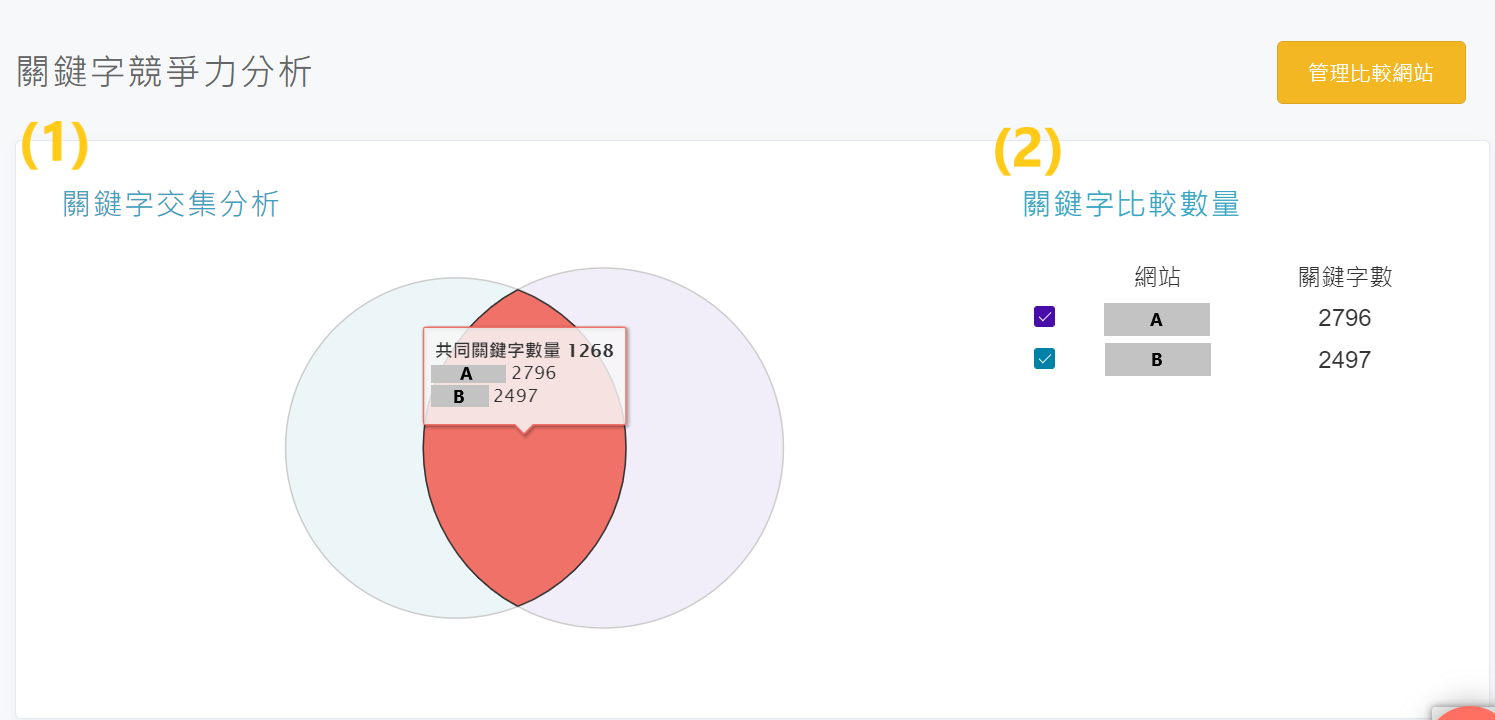Click keyword count 2497 in the table
Image resolution: width=1495 pixels, height=720 pixels.
point(1344,360)
